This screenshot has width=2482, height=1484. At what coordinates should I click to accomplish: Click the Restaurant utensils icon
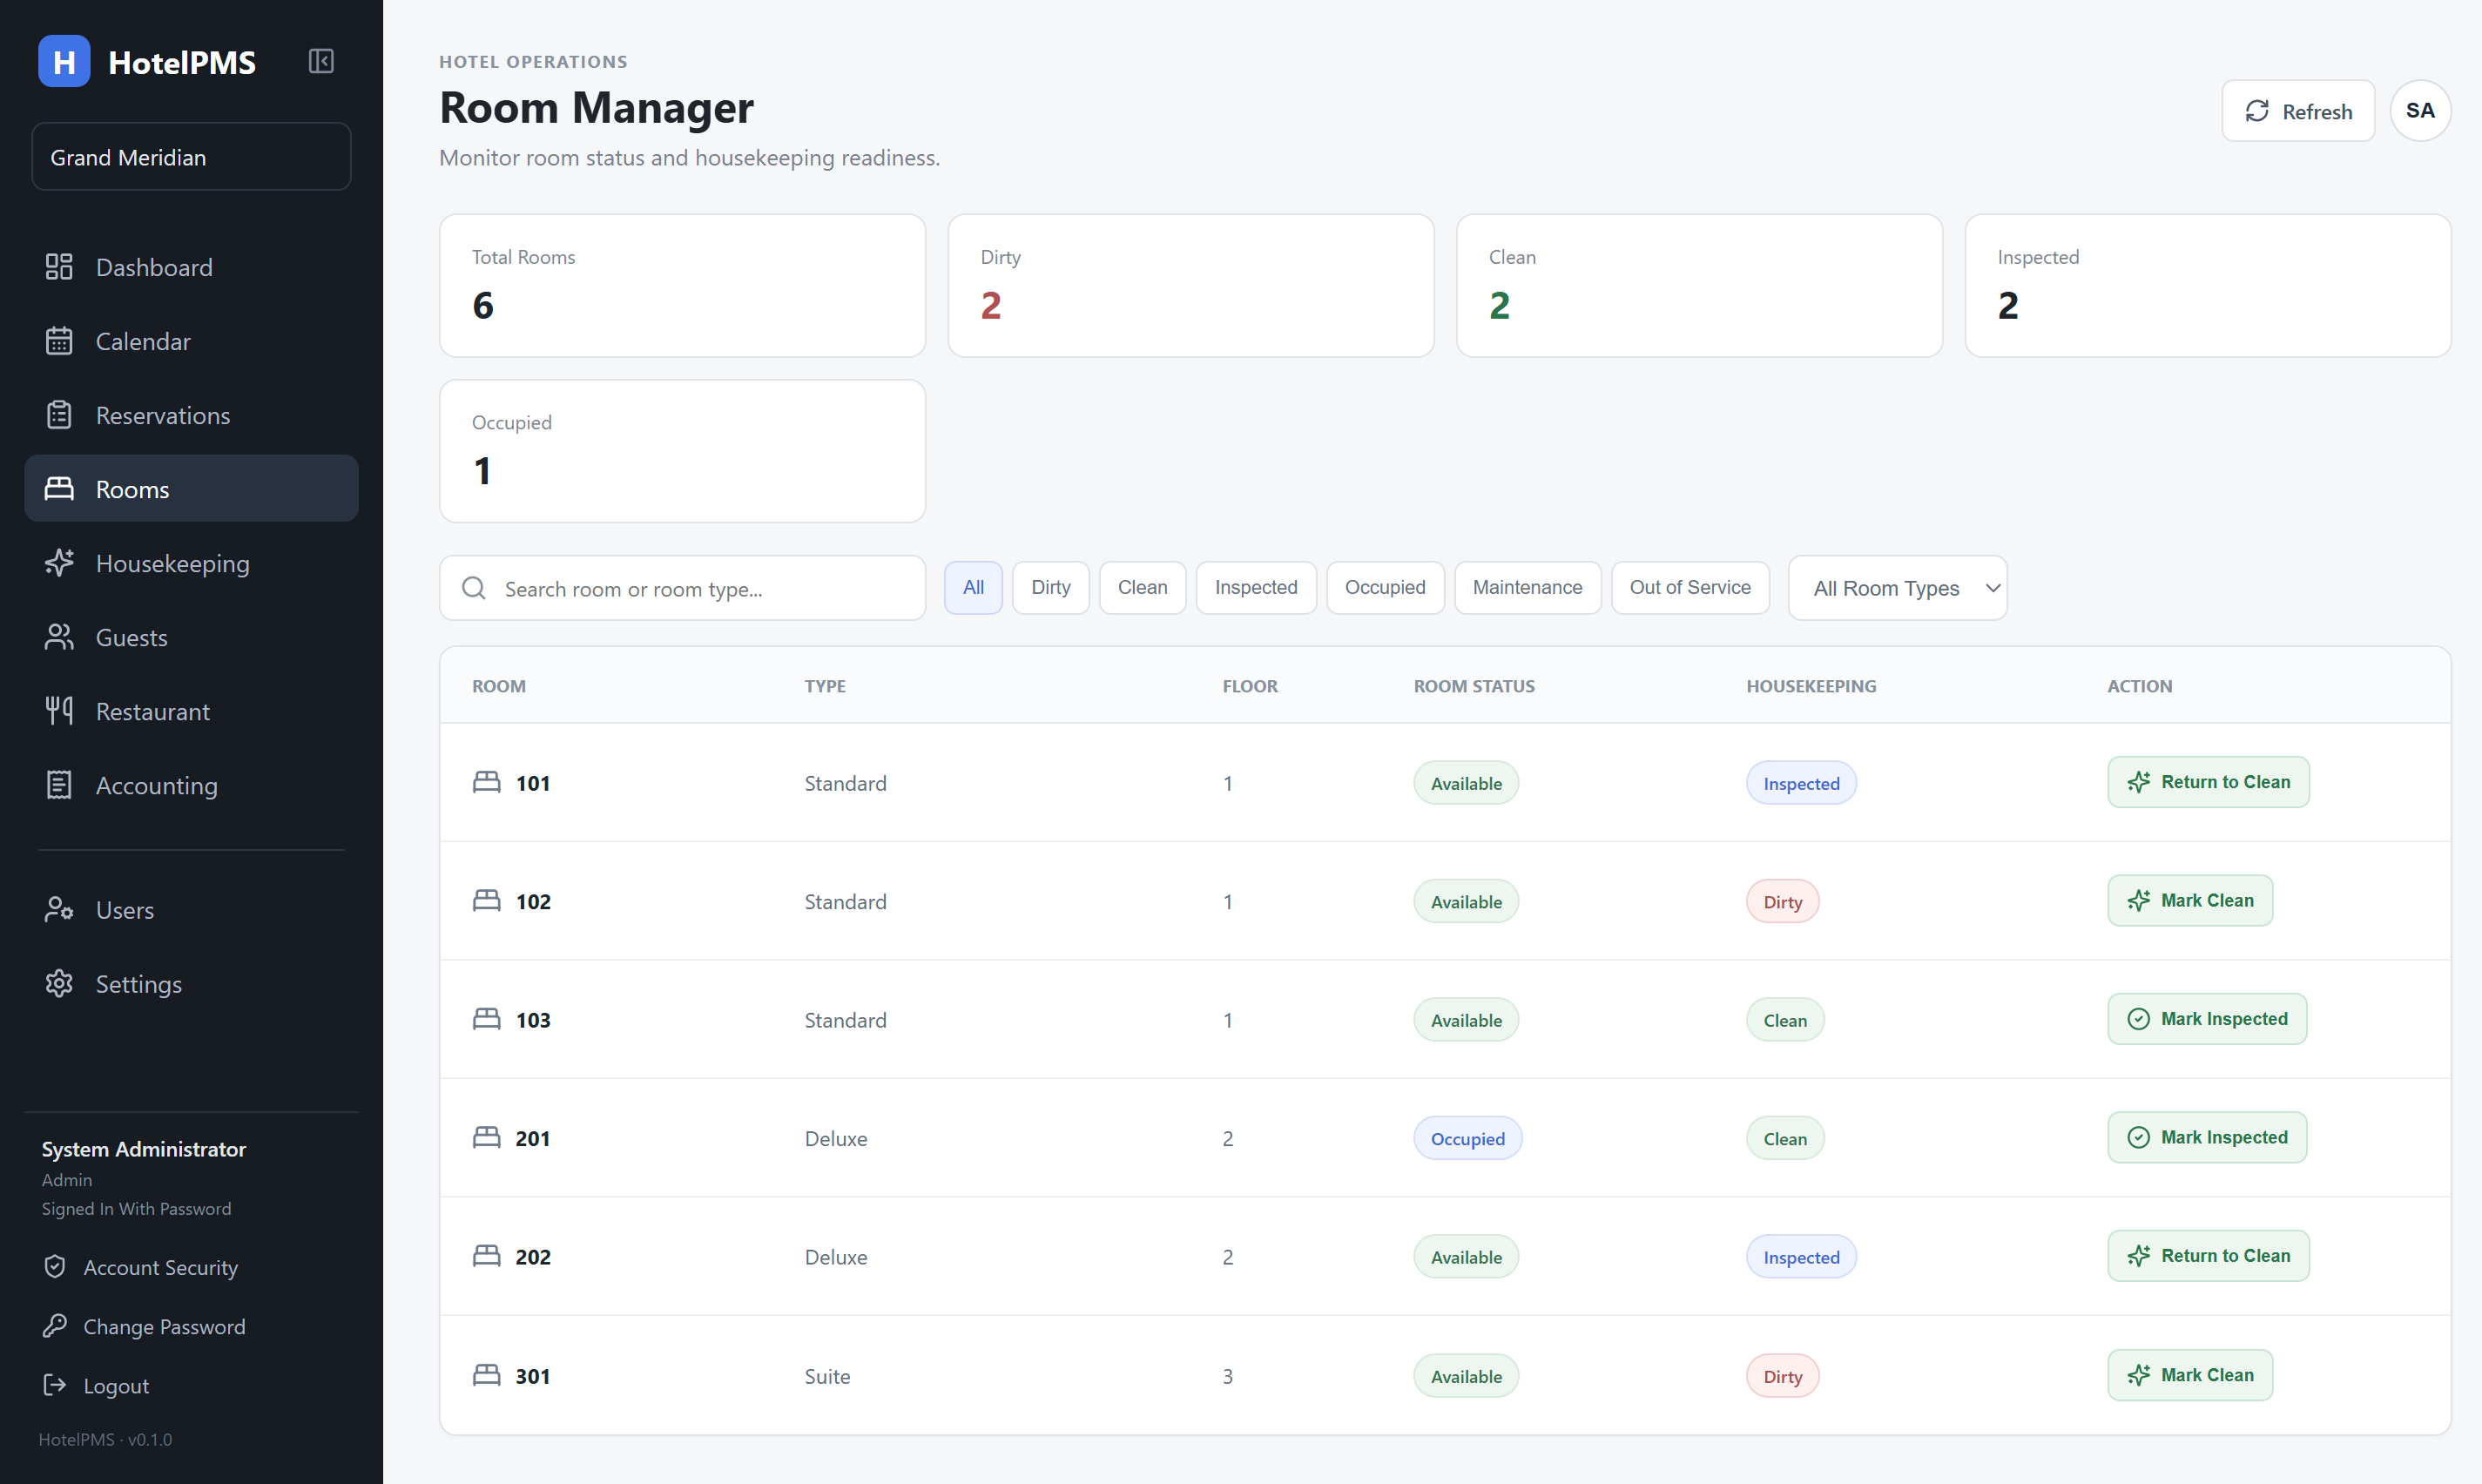(59, 711)
